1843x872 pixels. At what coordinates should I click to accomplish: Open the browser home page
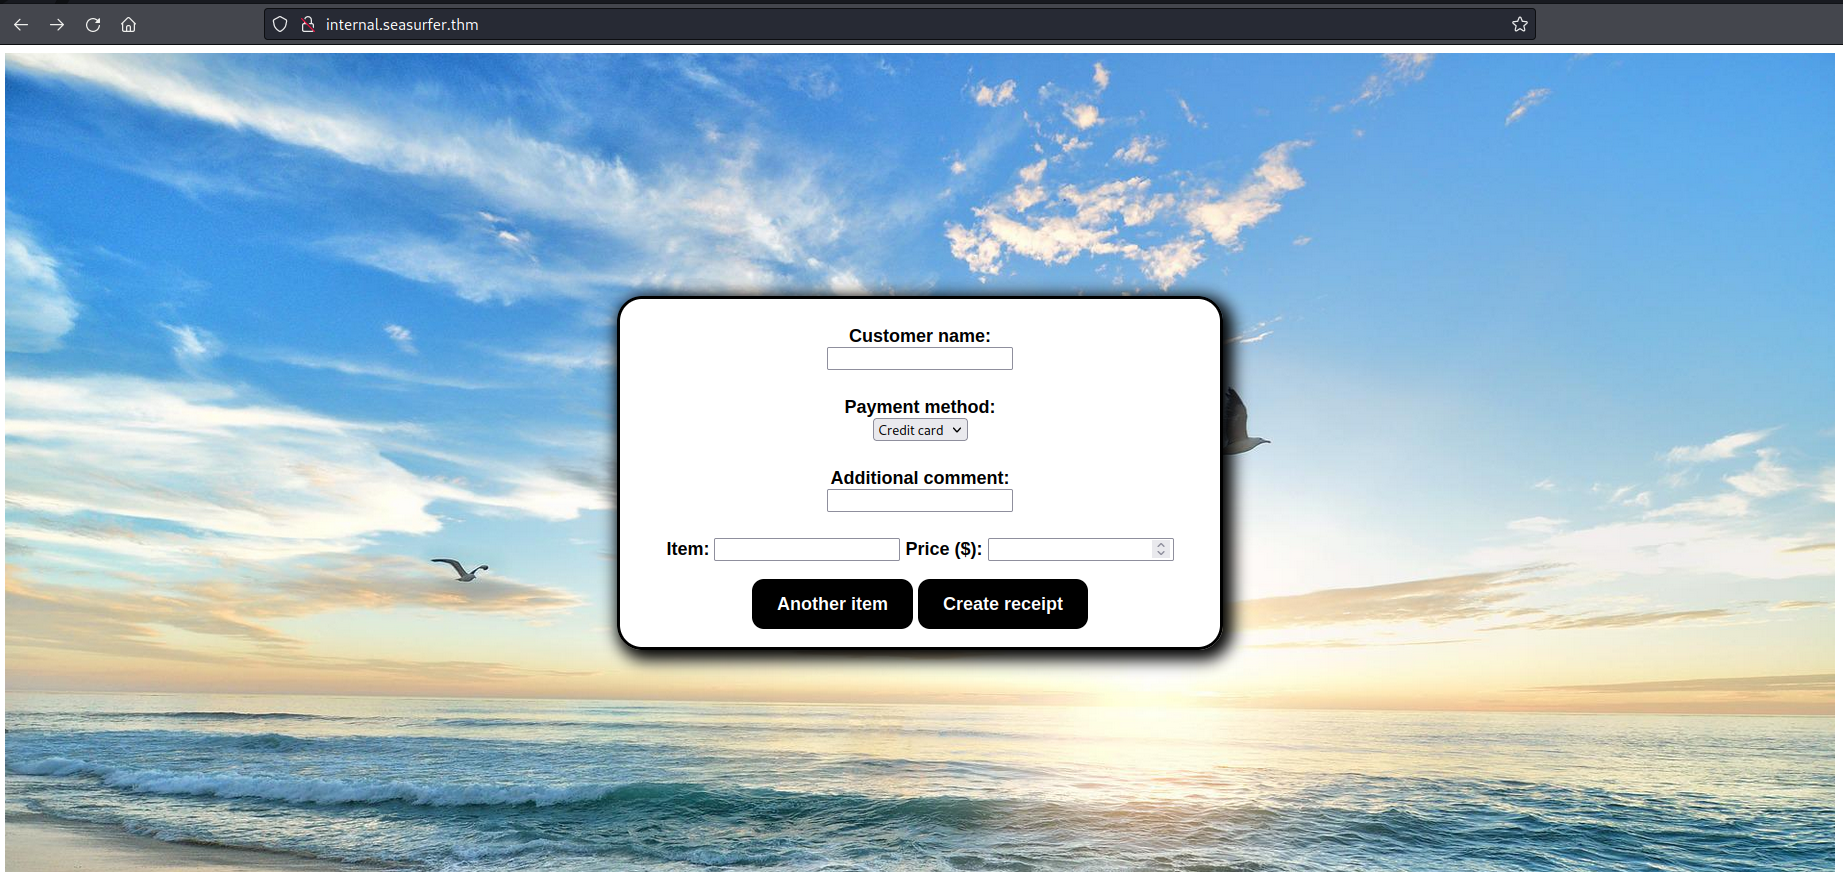tap(129, 24)
